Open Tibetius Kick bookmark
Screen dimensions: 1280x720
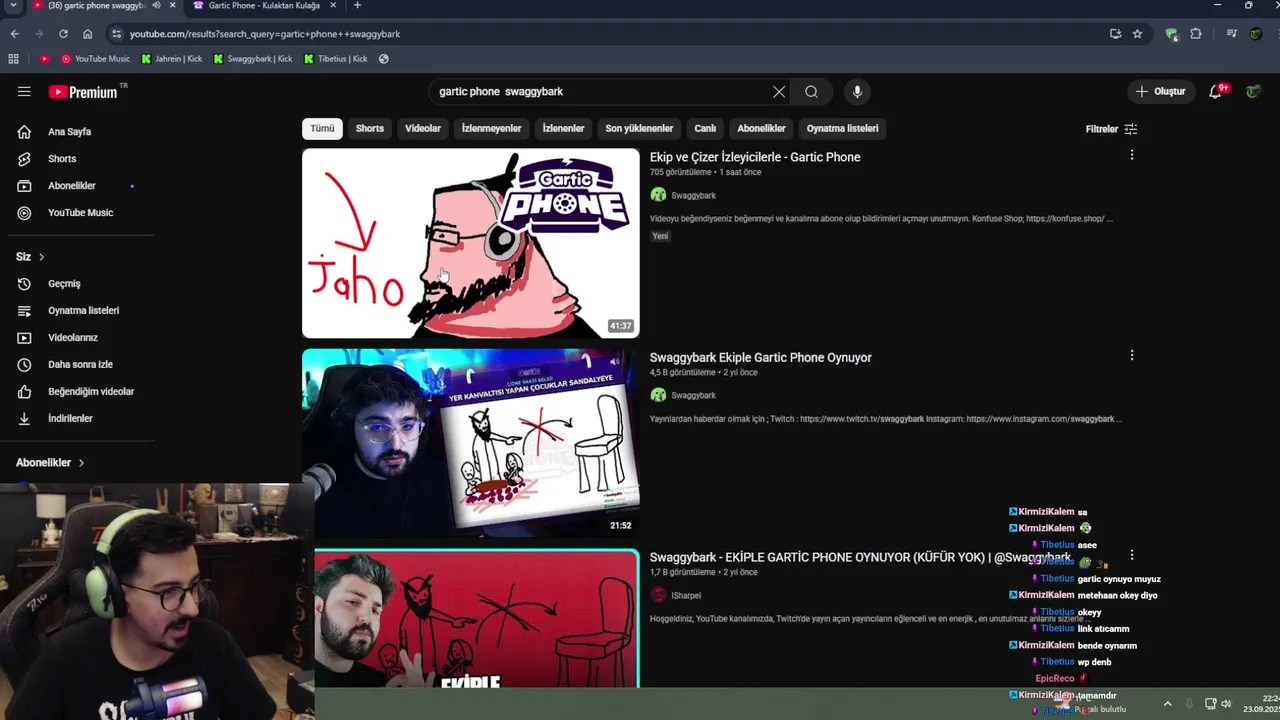click(336, 59)
